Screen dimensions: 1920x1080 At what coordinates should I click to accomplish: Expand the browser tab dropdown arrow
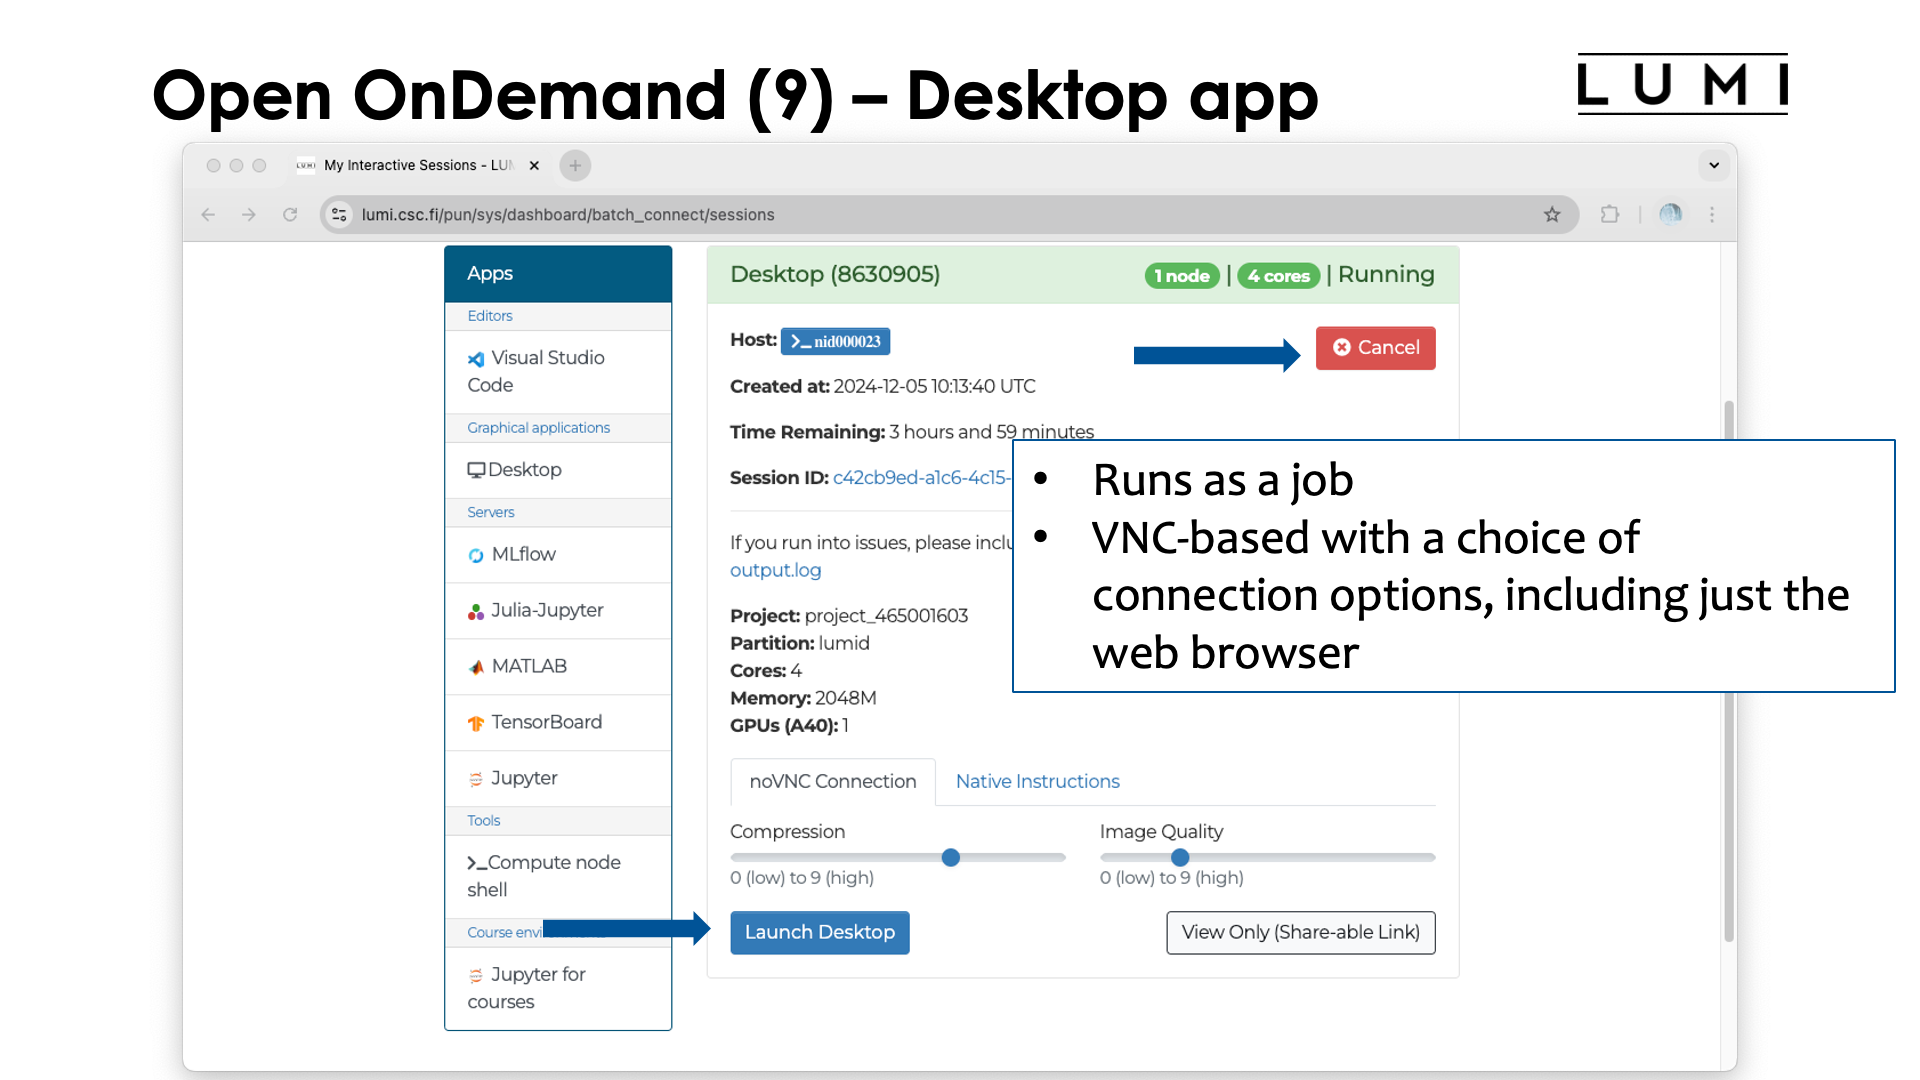[1714, 165]
